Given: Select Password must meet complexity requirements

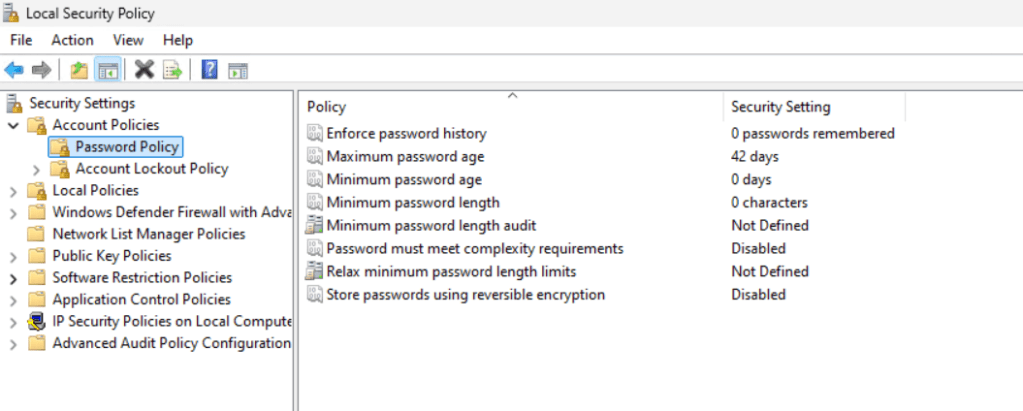Looking at the screenshot, I should click(x=474, y=248).
